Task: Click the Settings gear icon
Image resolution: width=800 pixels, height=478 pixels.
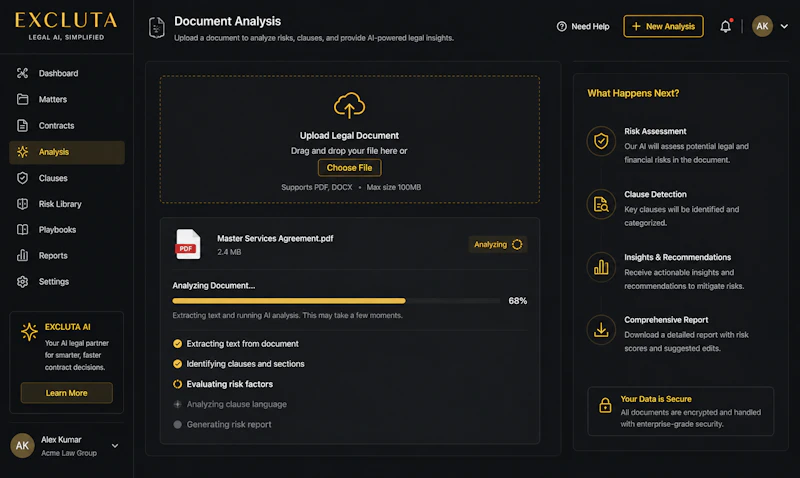Action: (22, 281)
